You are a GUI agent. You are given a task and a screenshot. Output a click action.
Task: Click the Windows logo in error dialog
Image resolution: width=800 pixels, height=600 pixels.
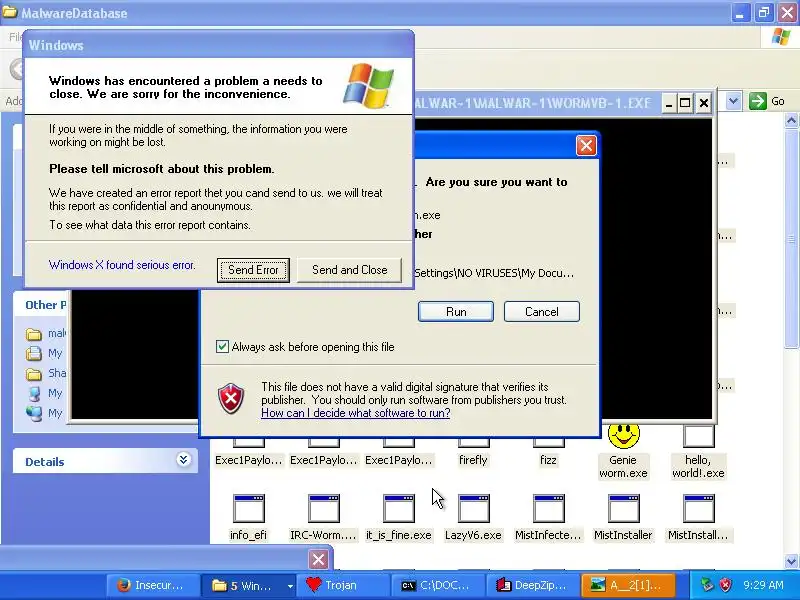pyautogui.click(x=369, y=86)
